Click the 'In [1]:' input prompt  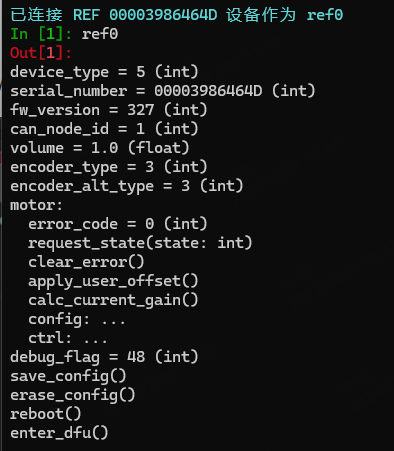pos(41,34)
